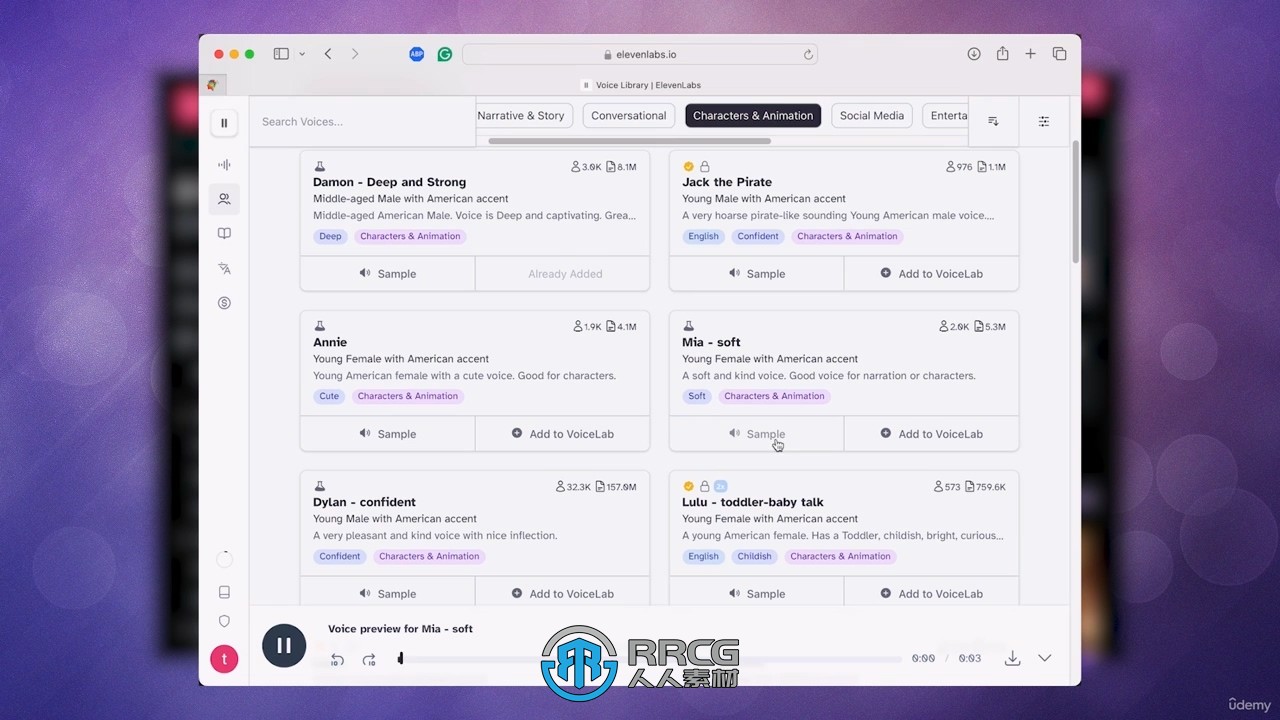
Task: Click the English tag on Lulu card
Action: click(703, 556)
